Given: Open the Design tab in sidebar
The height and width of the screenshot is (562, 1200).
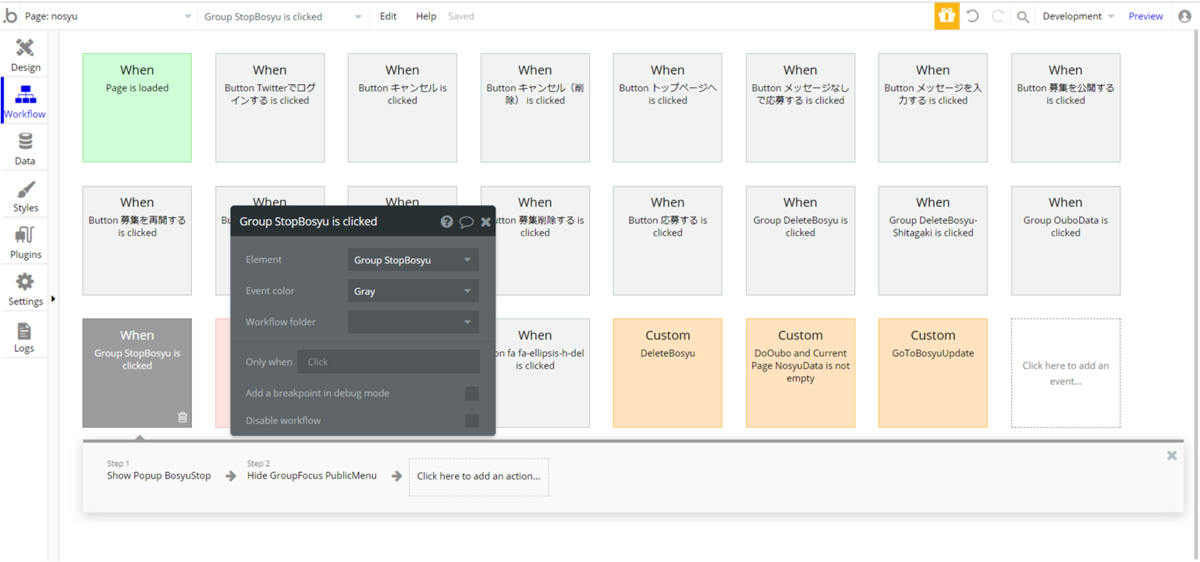Looking at the screenshot, I should click(x=25, y=55).
